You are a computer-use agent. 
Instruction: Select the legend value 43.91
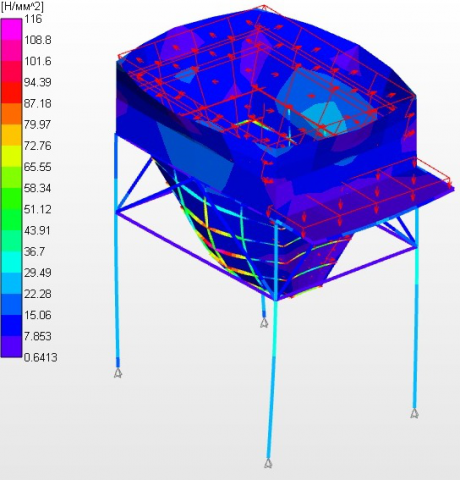click(37, 230)
